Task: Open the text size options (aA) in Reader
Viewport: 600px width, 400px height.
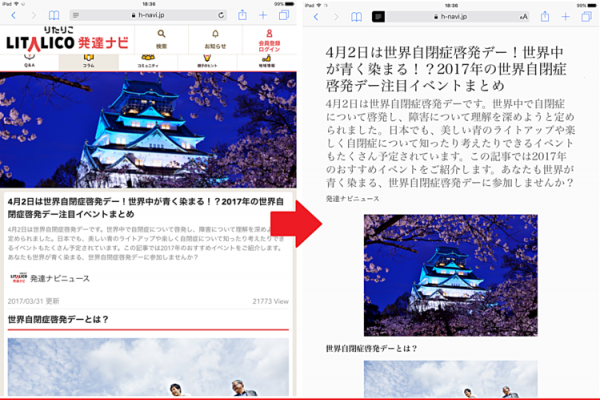Action: tap(524, 16)
